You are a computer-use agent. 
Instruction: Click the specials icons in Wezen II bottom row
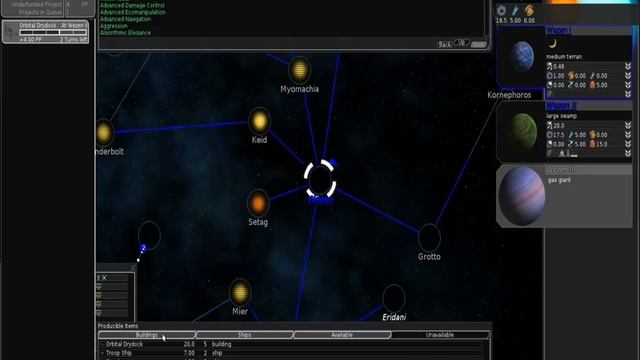tap(563, 153)
